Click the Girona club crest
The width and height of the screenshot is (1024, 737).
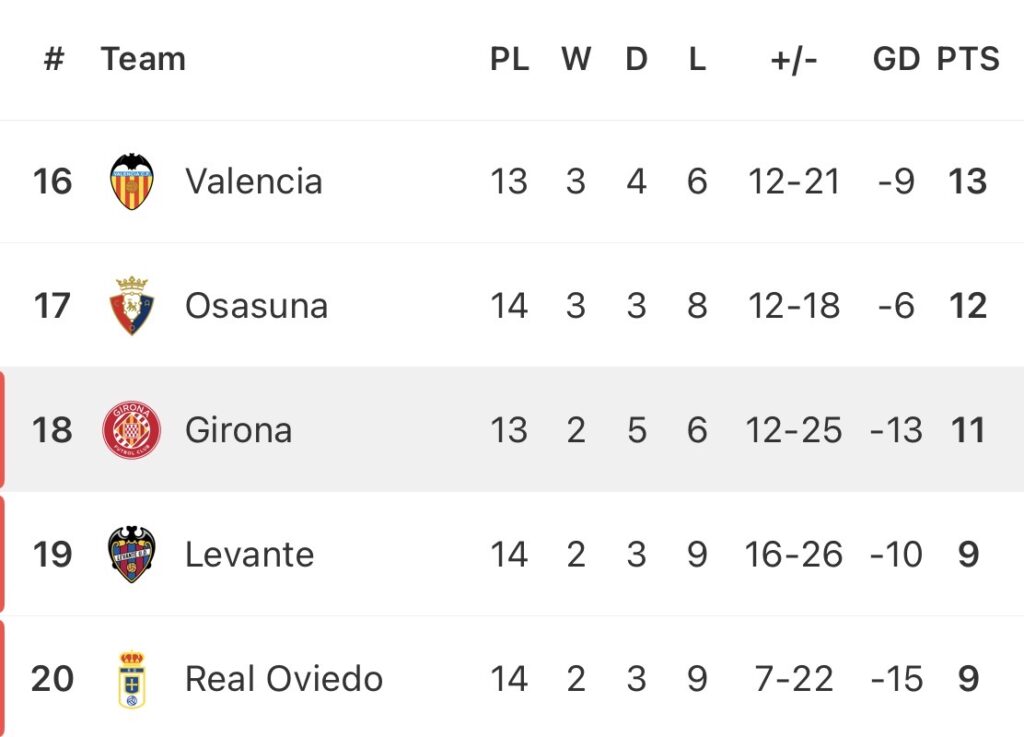pos(131,430)
